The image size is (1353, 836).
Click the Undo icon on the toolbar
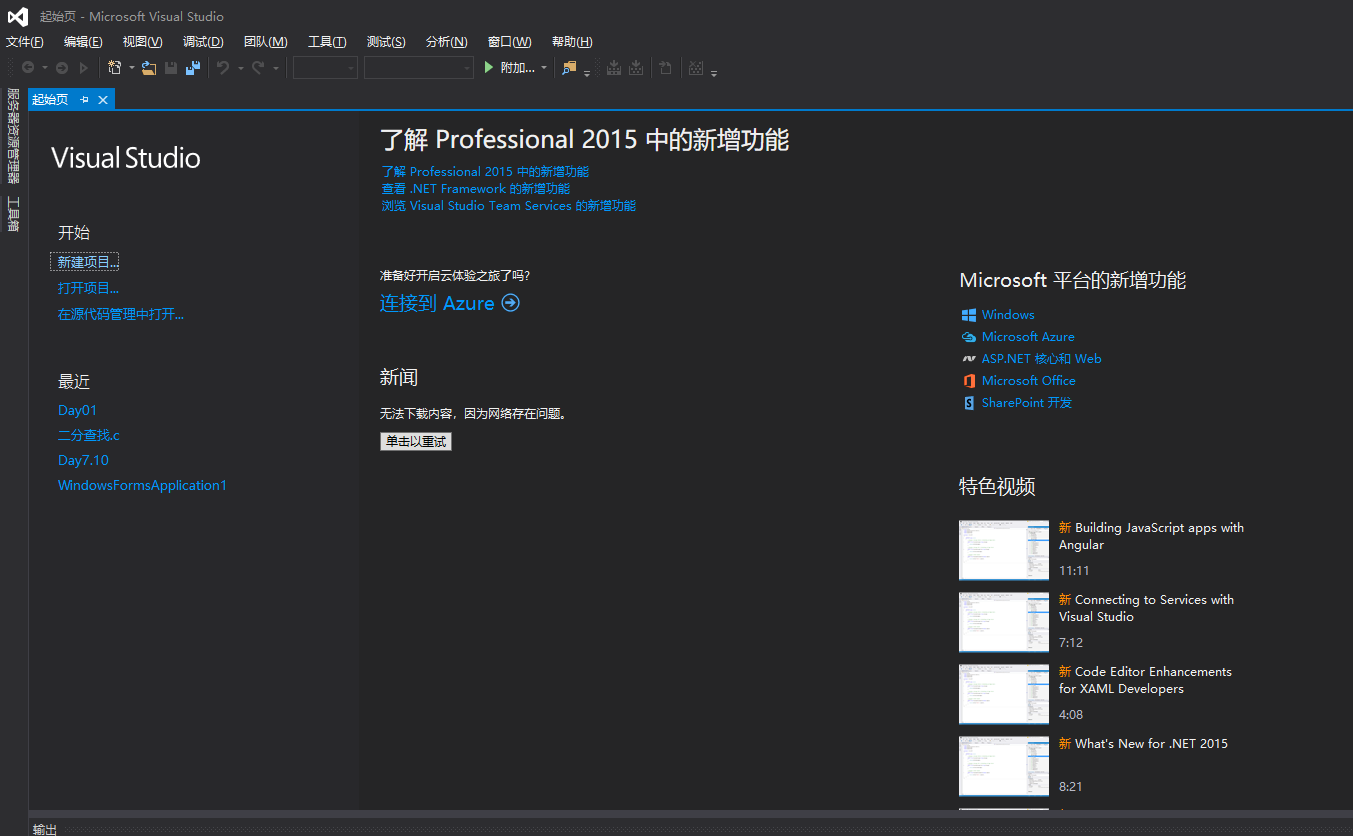(x=225, y=67)
